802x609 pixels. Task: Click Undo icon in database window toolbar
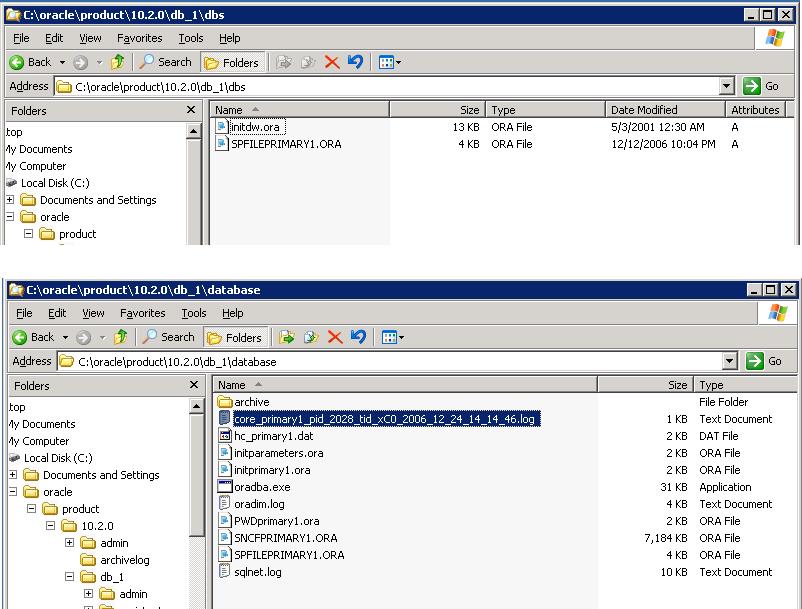359,337
